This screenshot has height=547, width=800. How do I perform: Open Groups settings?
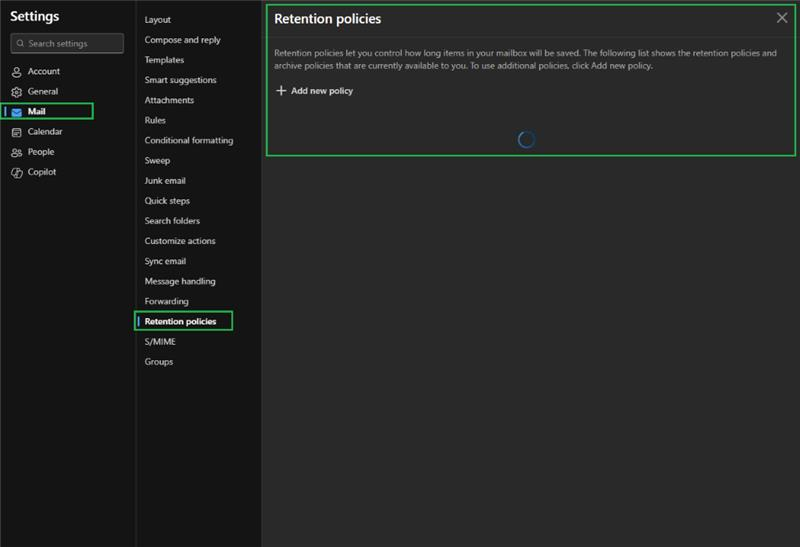[x=159, y=361]
